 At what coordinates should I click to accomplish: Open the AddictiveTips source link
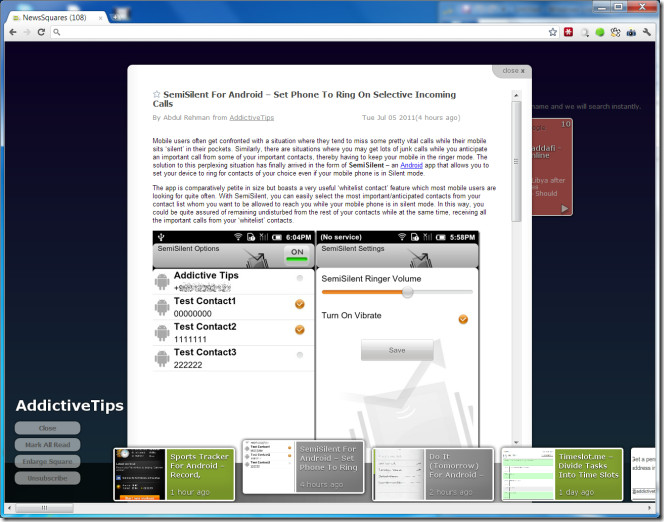point(252,118)
